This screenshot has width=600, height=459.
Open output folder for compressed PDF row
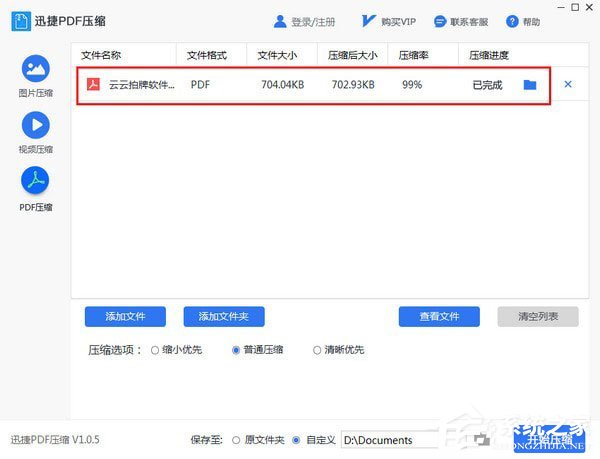click(530, 85)
